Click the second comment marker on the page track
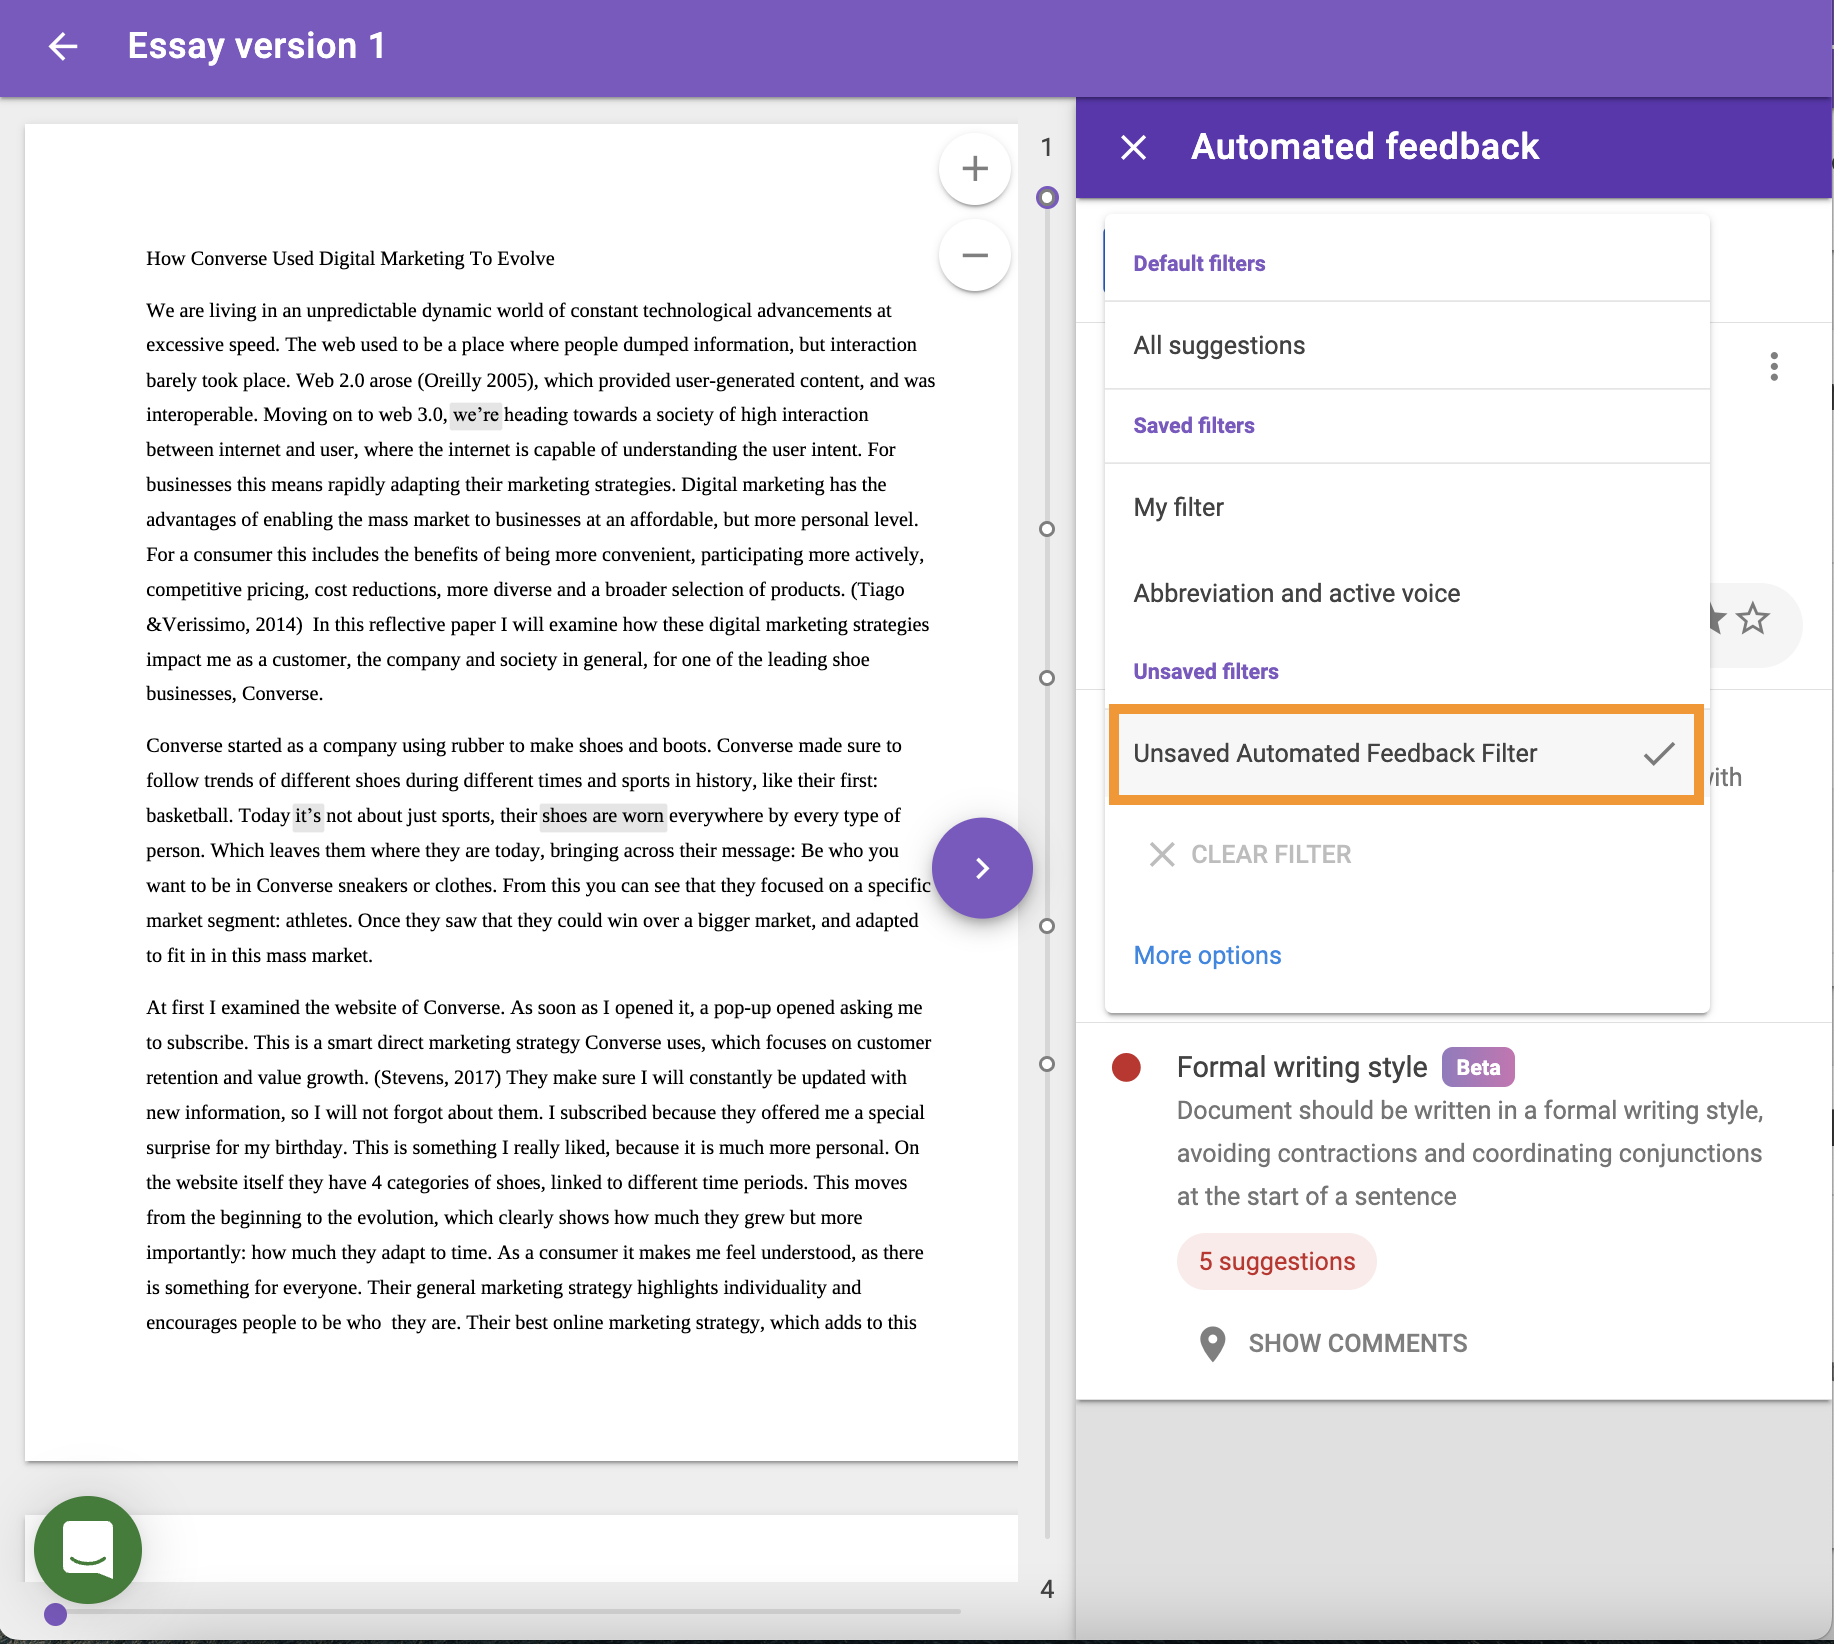This screenshot has width=1834, height=1644. pos(1047,529)
